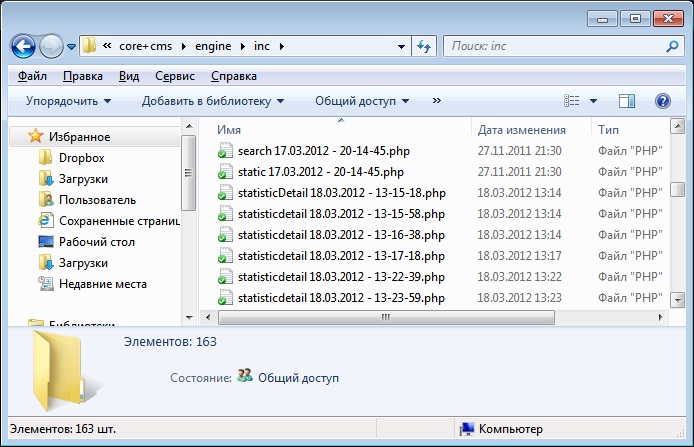Image resolution: width=694 pixels, height=447 pixels.
Task: Select statisticdetail 18.03.2012 - 13-15-58.php icon
Action: 225,214
